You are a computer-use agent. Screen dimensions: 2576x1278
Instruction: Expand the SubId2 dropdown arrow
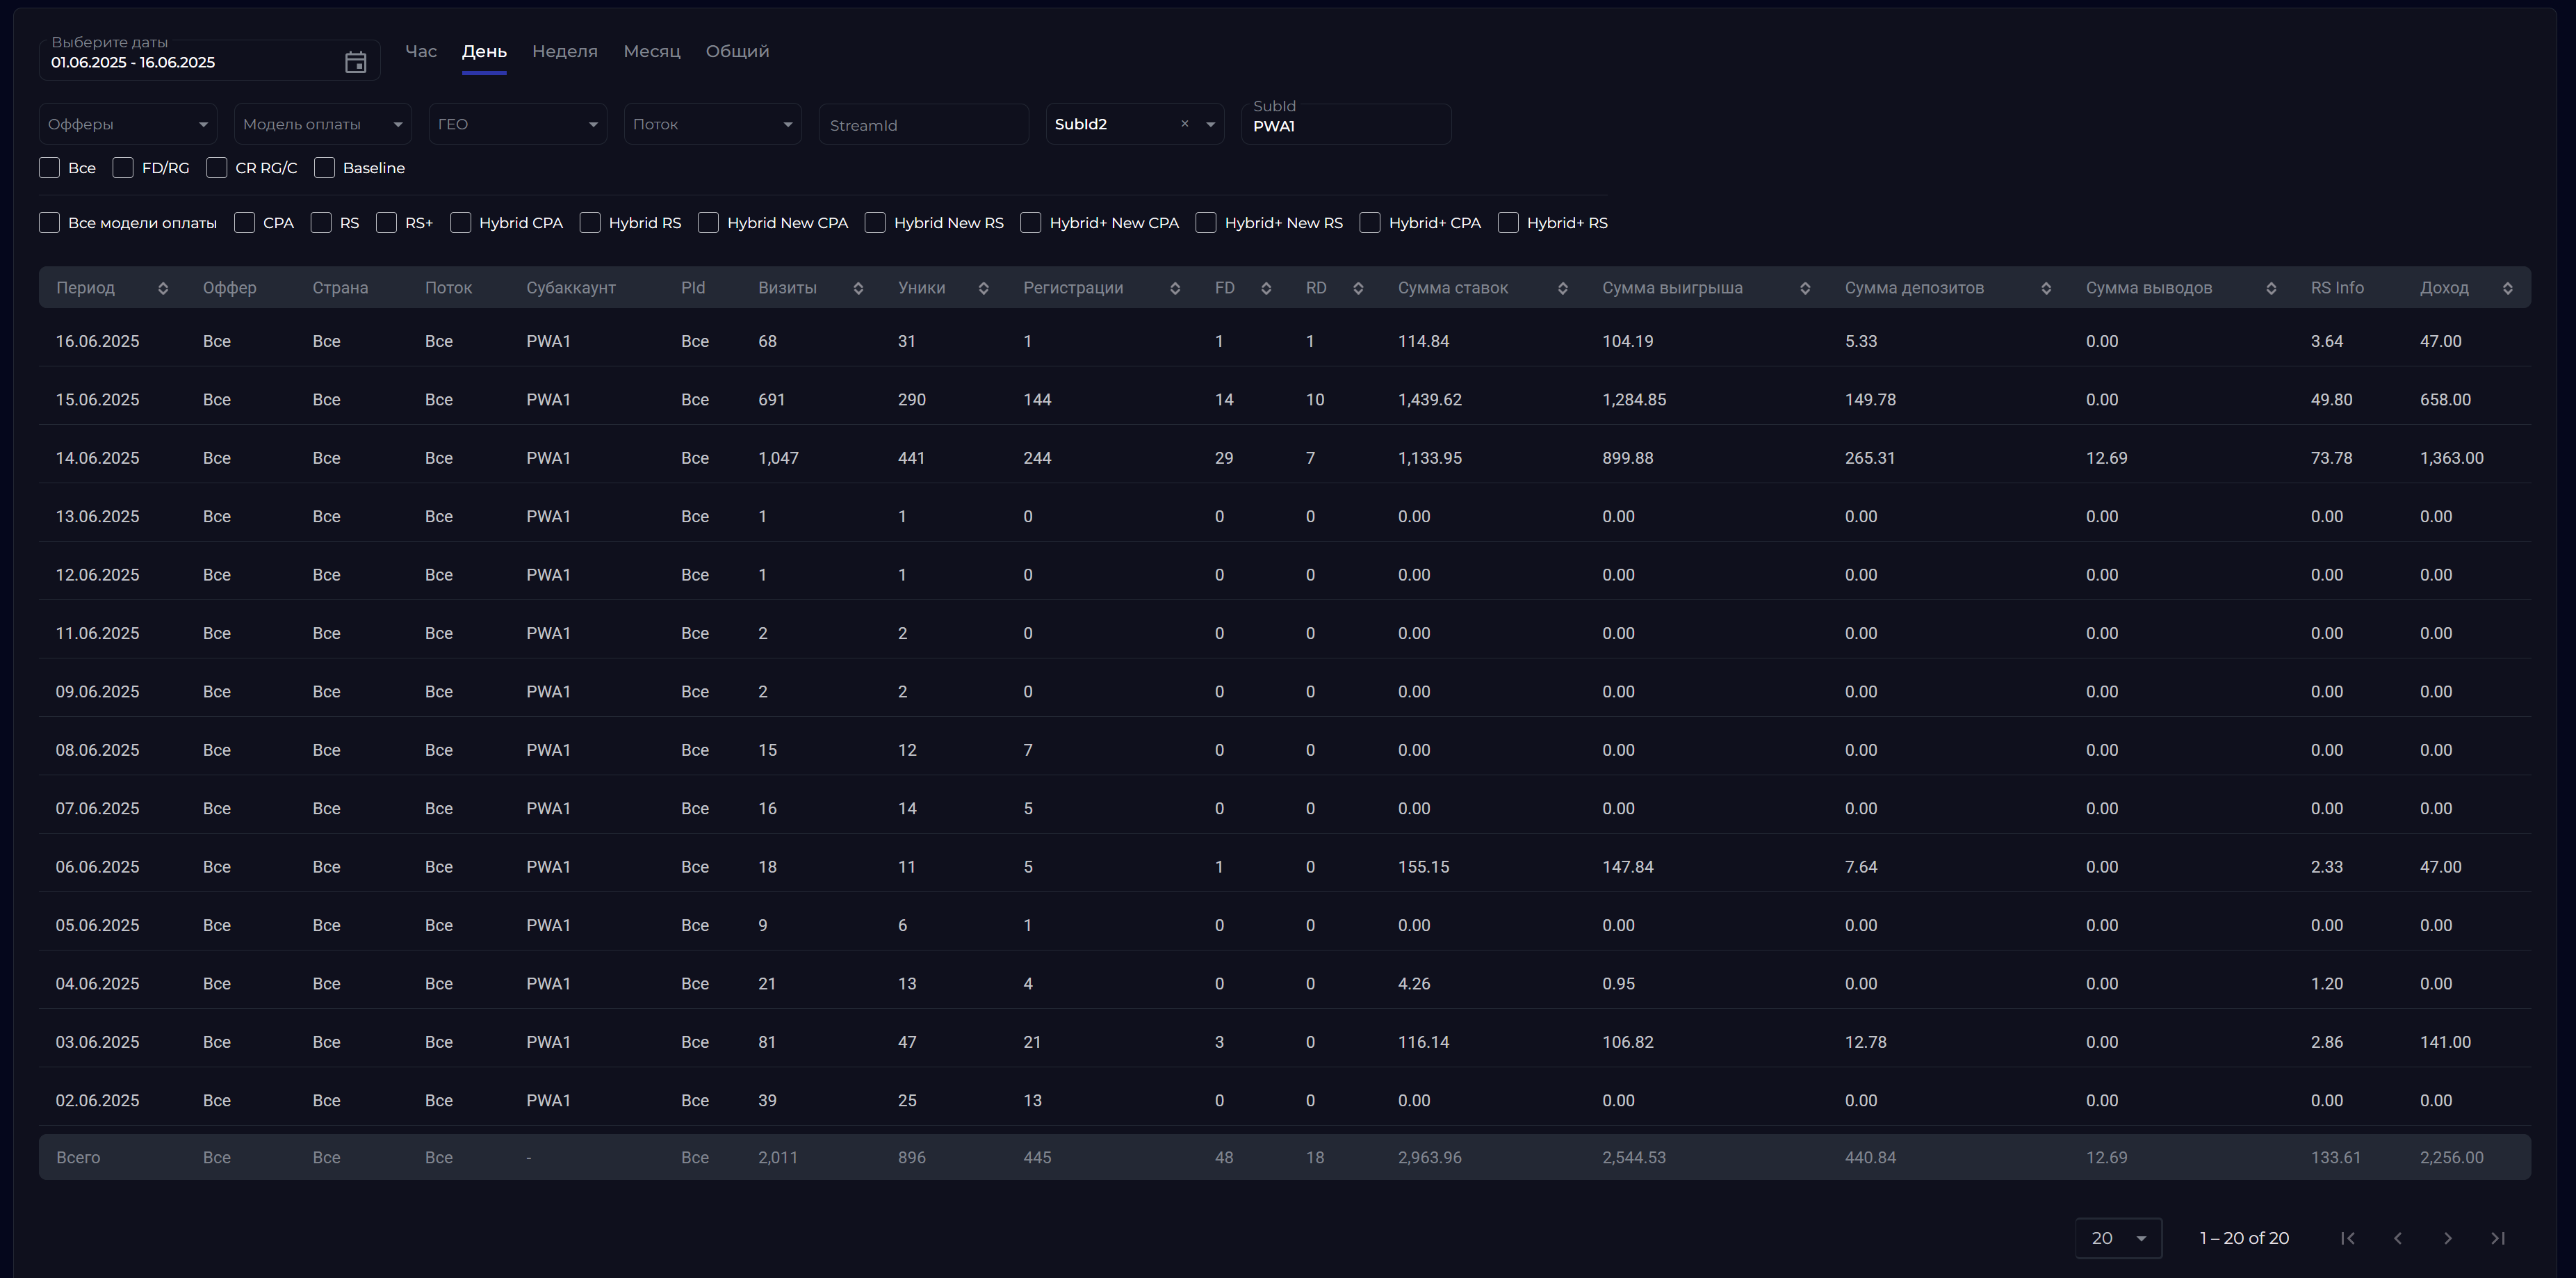pos(1210,125)
